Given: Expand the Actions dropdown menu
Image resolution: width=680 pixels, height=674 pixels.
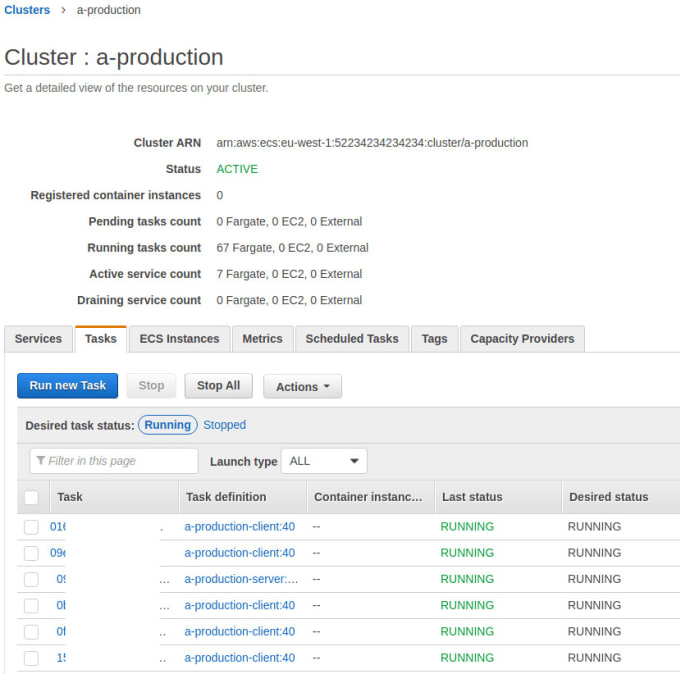Looking at the screenshot, I should (x=302, y=386).
